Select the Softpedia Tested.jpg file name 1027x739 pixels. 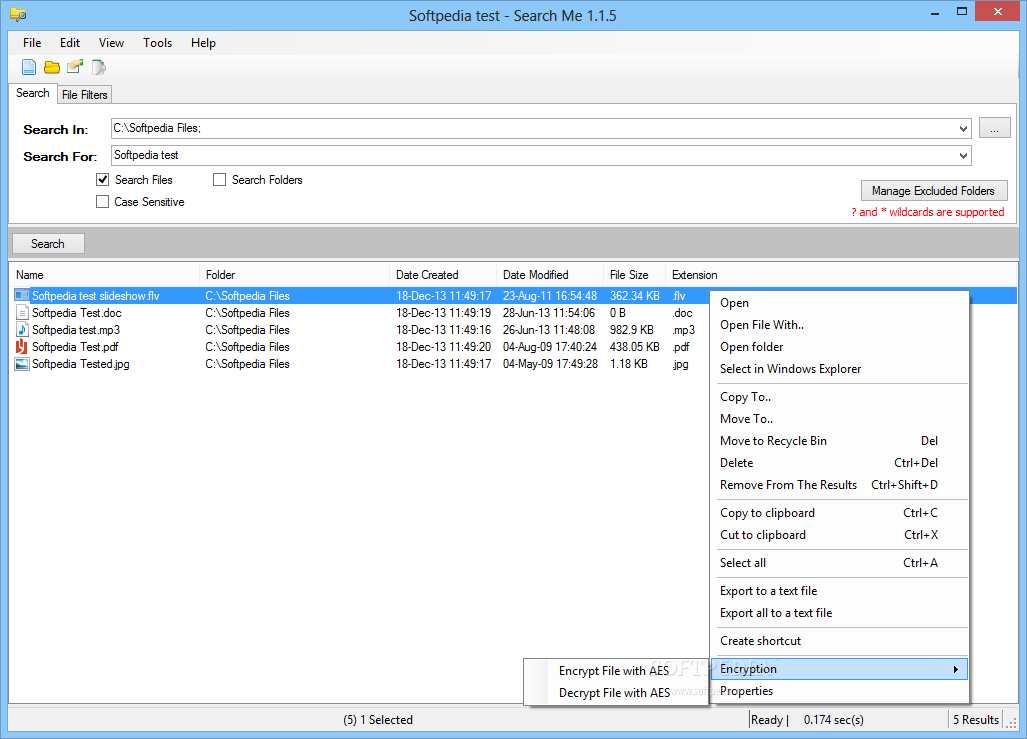click(x=81, y=364)
